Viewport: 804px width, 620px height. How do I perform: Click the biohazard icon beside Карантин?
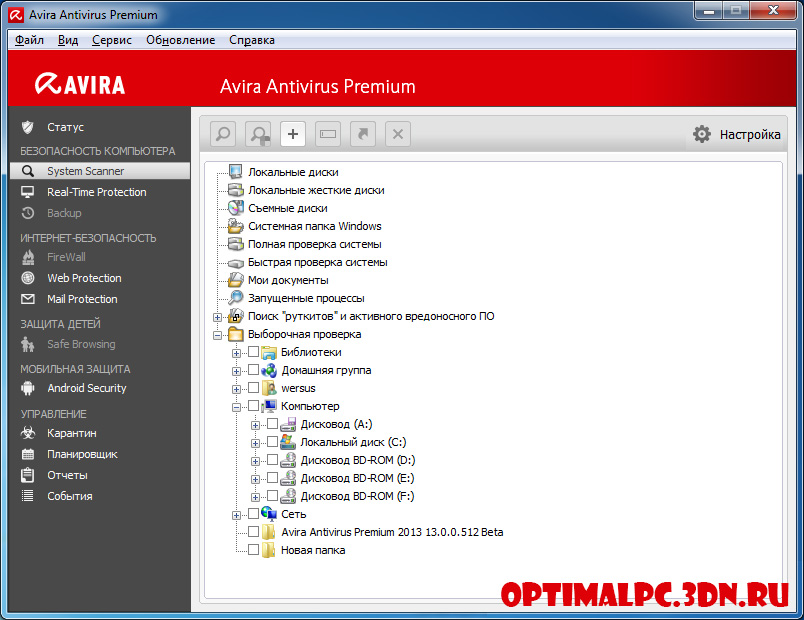(x=28, y=433)
